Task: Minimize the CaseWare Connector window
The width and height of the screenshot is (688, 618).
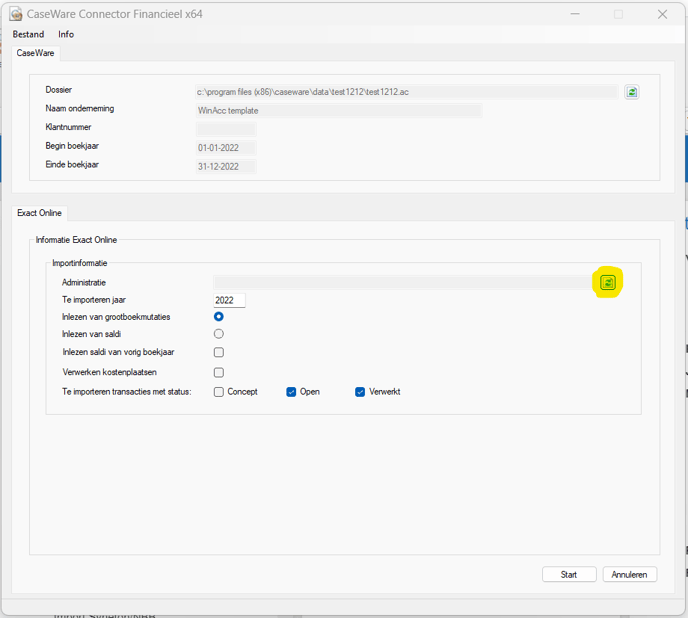Action: (575, 14)
